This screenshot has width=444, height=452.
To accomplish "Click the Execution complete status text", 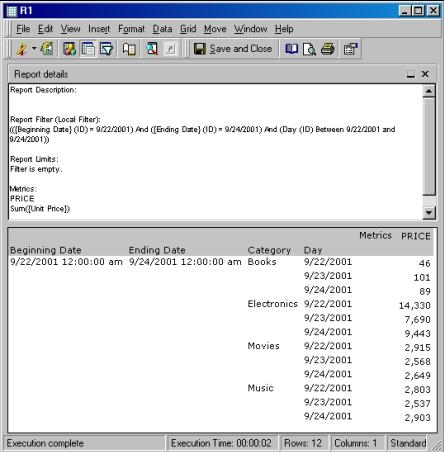I will tap(45, 443).
